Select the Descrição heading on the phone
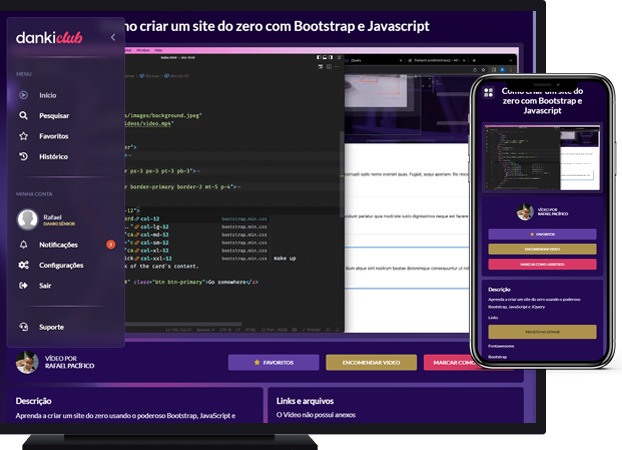Image resolution: width=622 pixels, height=450 pixels. (499, 289)
